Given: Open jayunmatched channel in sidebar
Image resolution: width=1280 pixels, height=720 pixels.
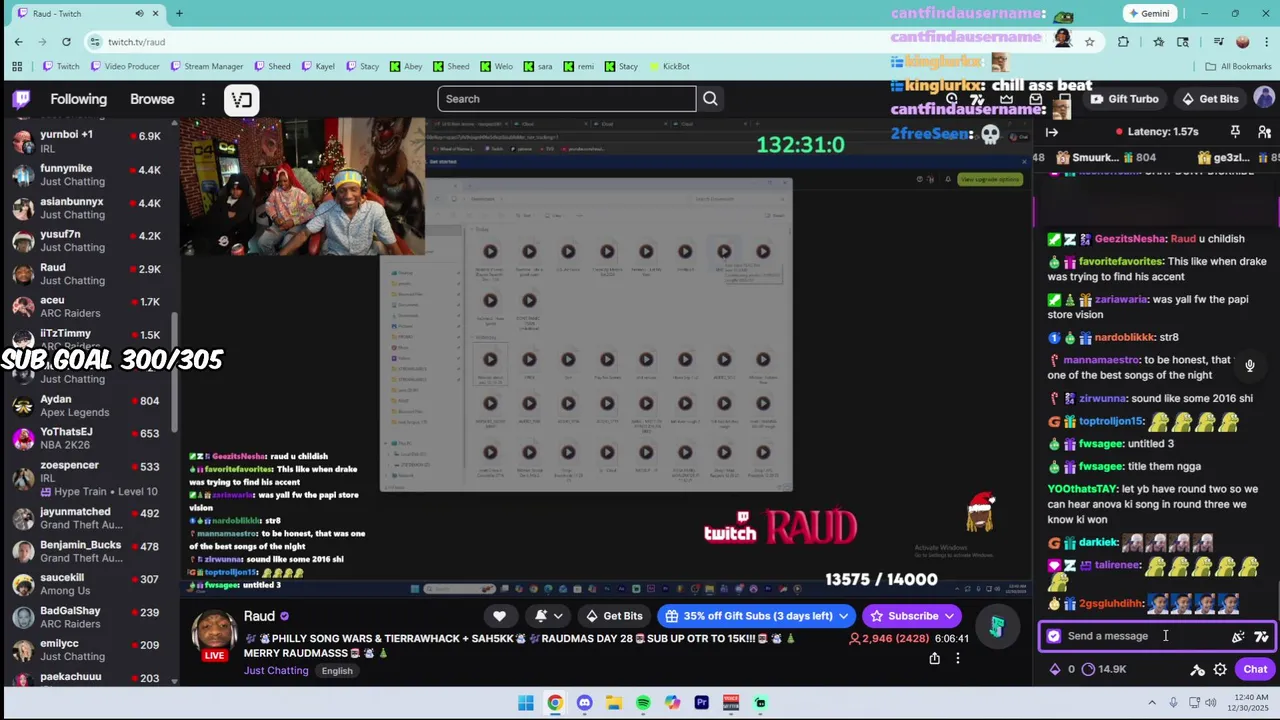Looking at the screenshot, I should coord(88,518).
